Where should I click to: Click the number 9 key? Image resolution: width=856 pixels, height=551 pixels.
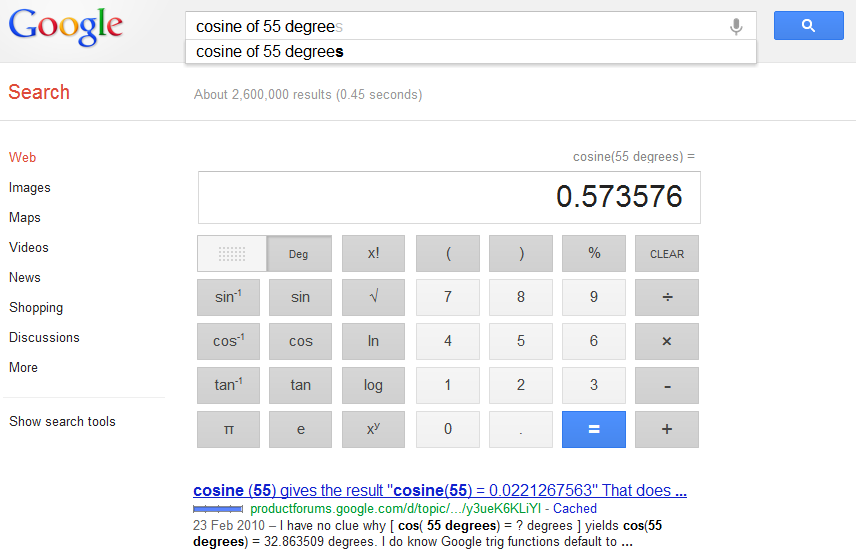pos(594,298)
